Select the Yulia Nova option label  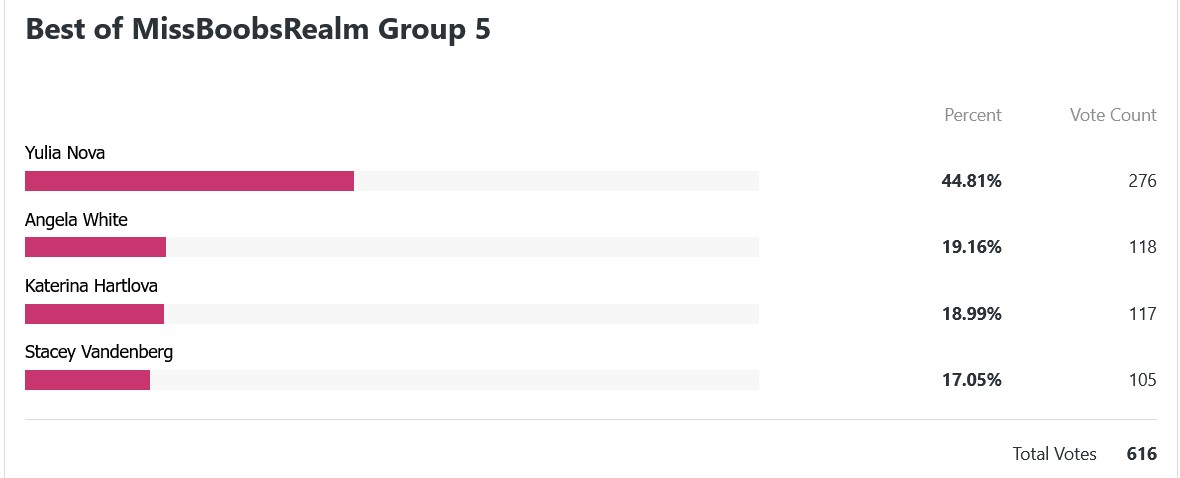click(x=65, y=153)
